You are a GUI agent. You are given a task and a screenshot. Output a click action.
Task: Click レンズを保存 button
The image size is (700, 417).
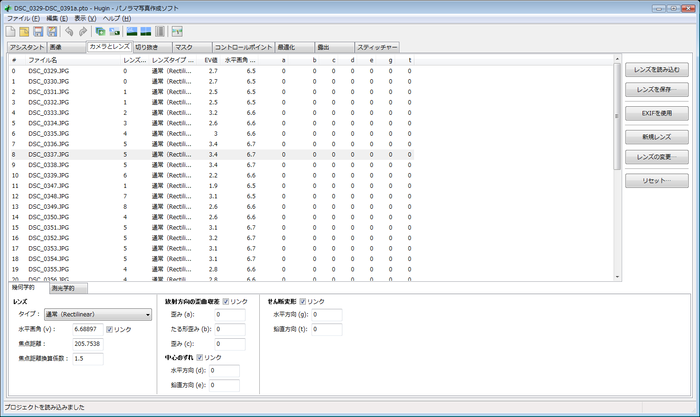click(657, 90)
